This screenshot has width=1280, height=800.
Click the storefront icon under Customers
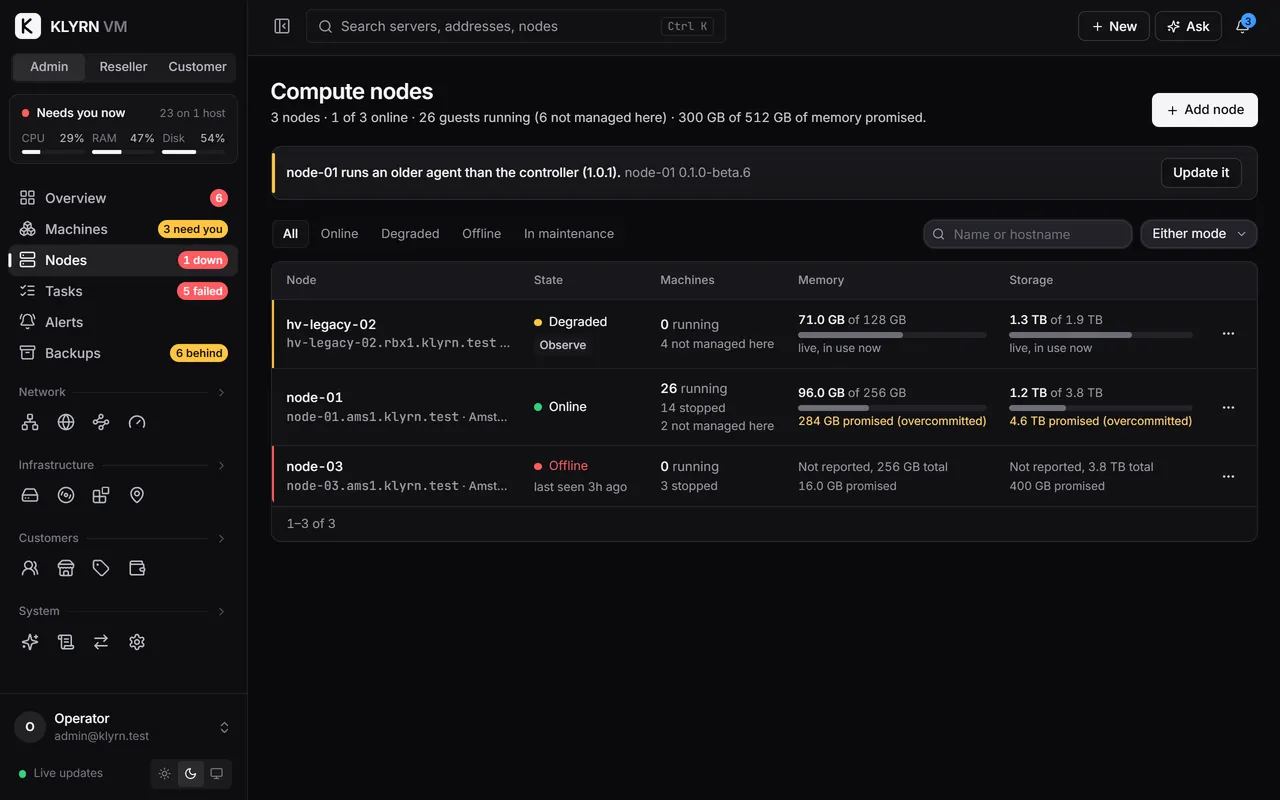point(66,568)
